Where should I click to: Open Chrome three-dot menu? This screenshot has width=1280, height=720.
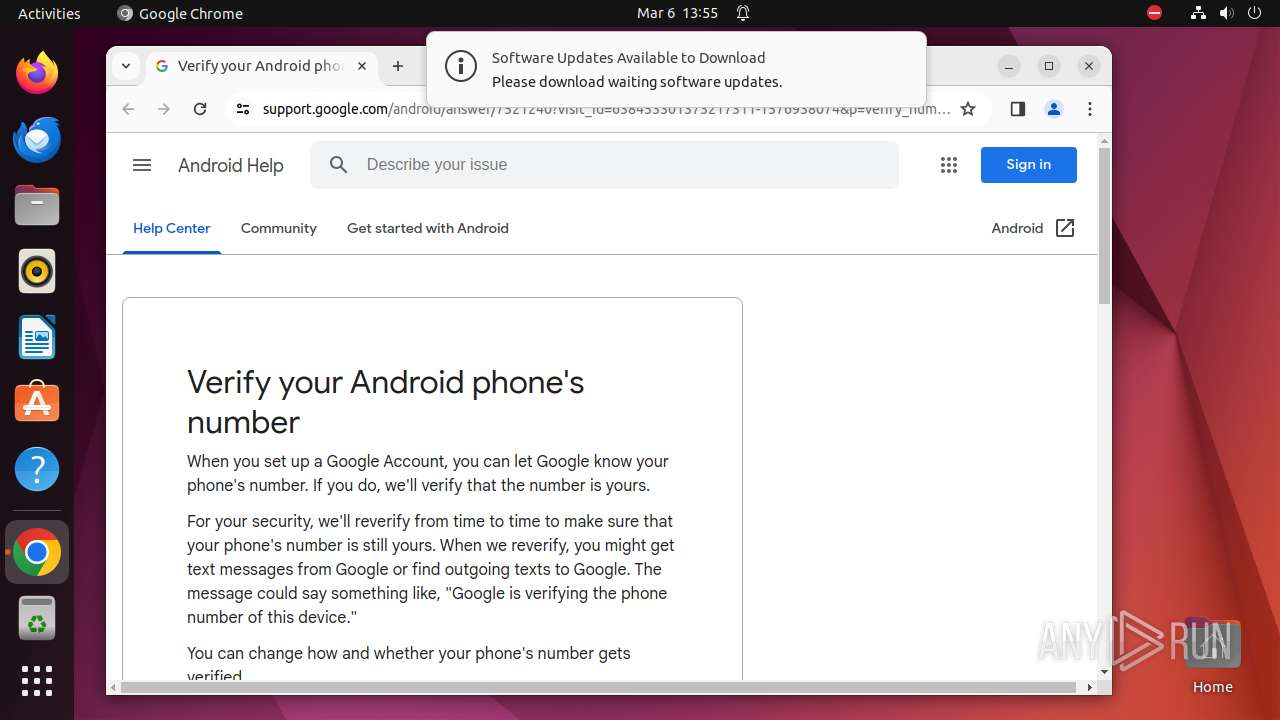point(1090,109)
